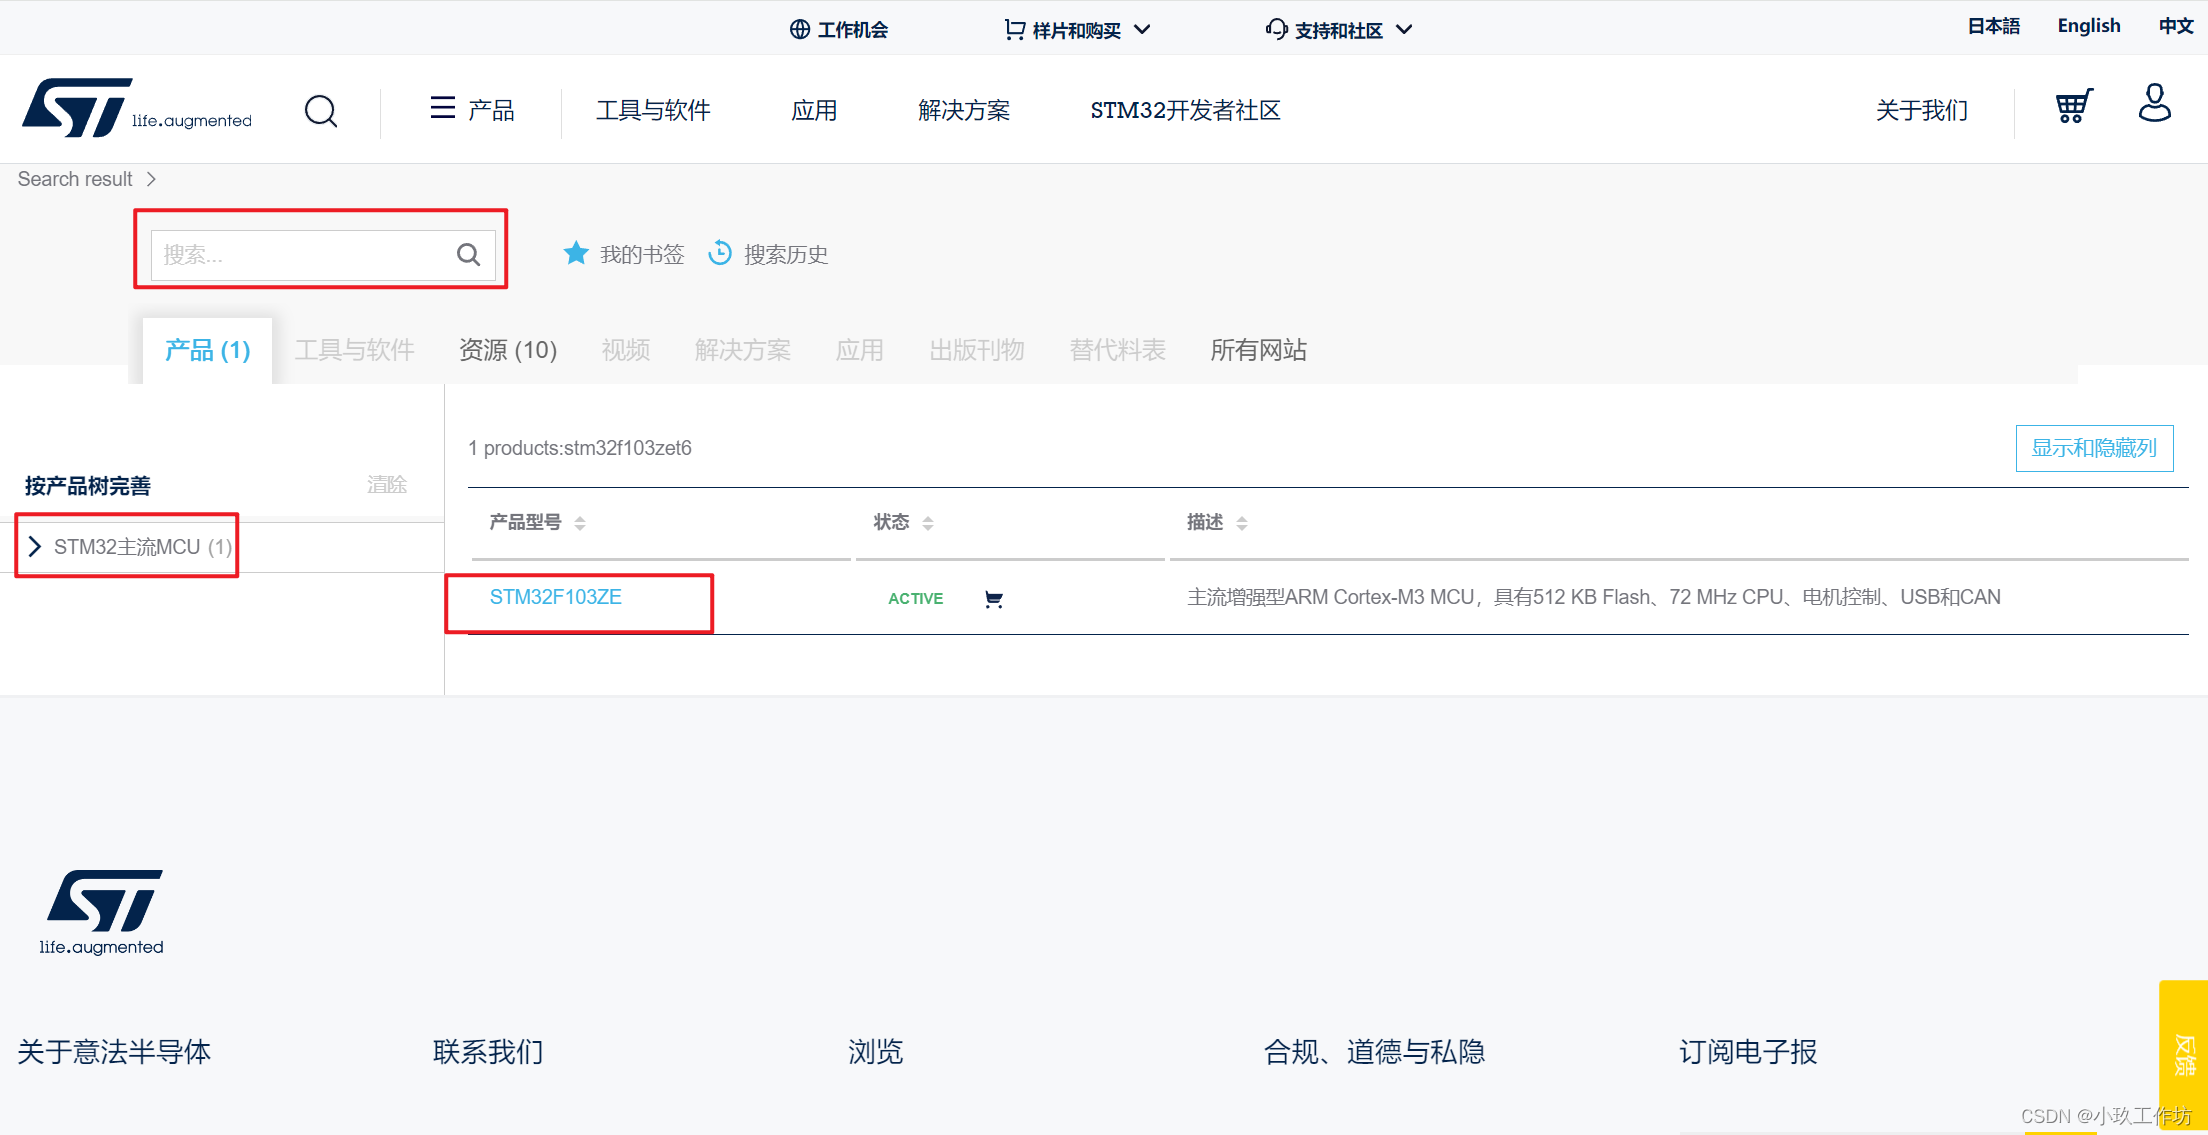This screenshot has width=2208, height=1135.
Task: Sort by 状态 column arrows
Action: (928, 523)
